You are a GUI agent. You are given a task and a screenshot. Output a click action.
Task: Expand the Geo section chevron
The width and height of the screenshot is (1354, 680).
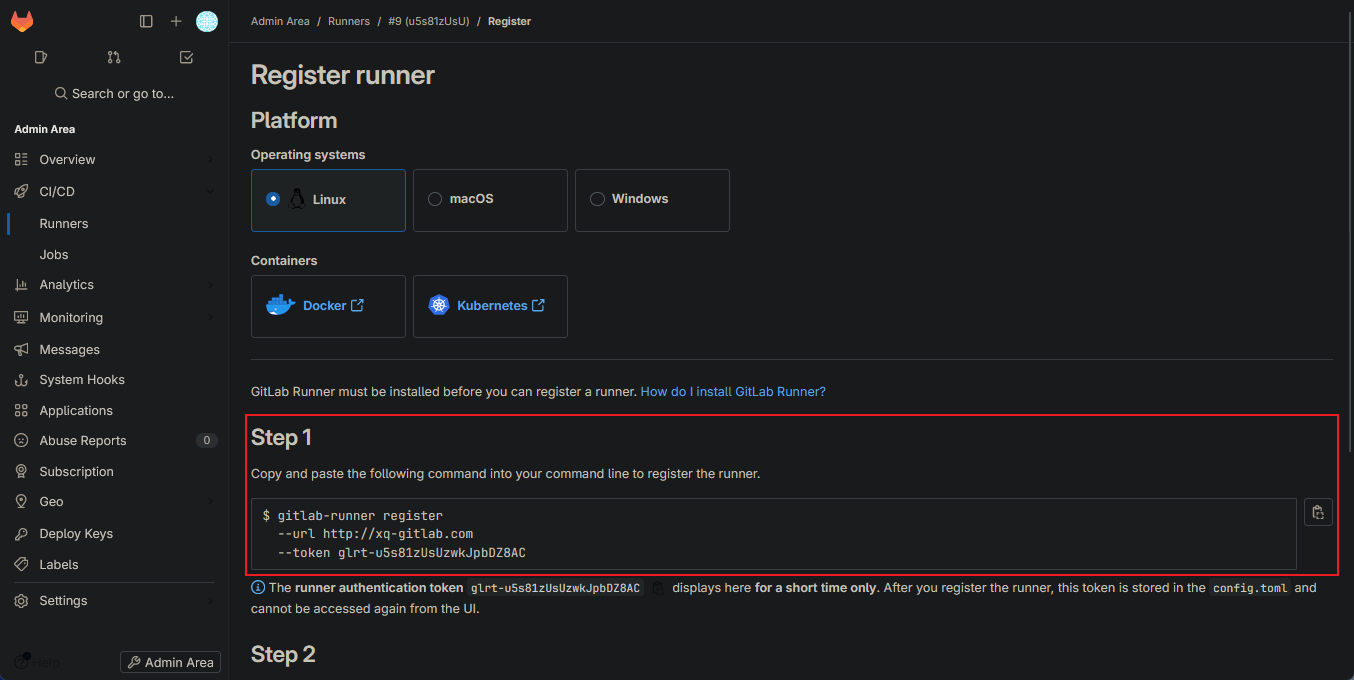point(210,501)
